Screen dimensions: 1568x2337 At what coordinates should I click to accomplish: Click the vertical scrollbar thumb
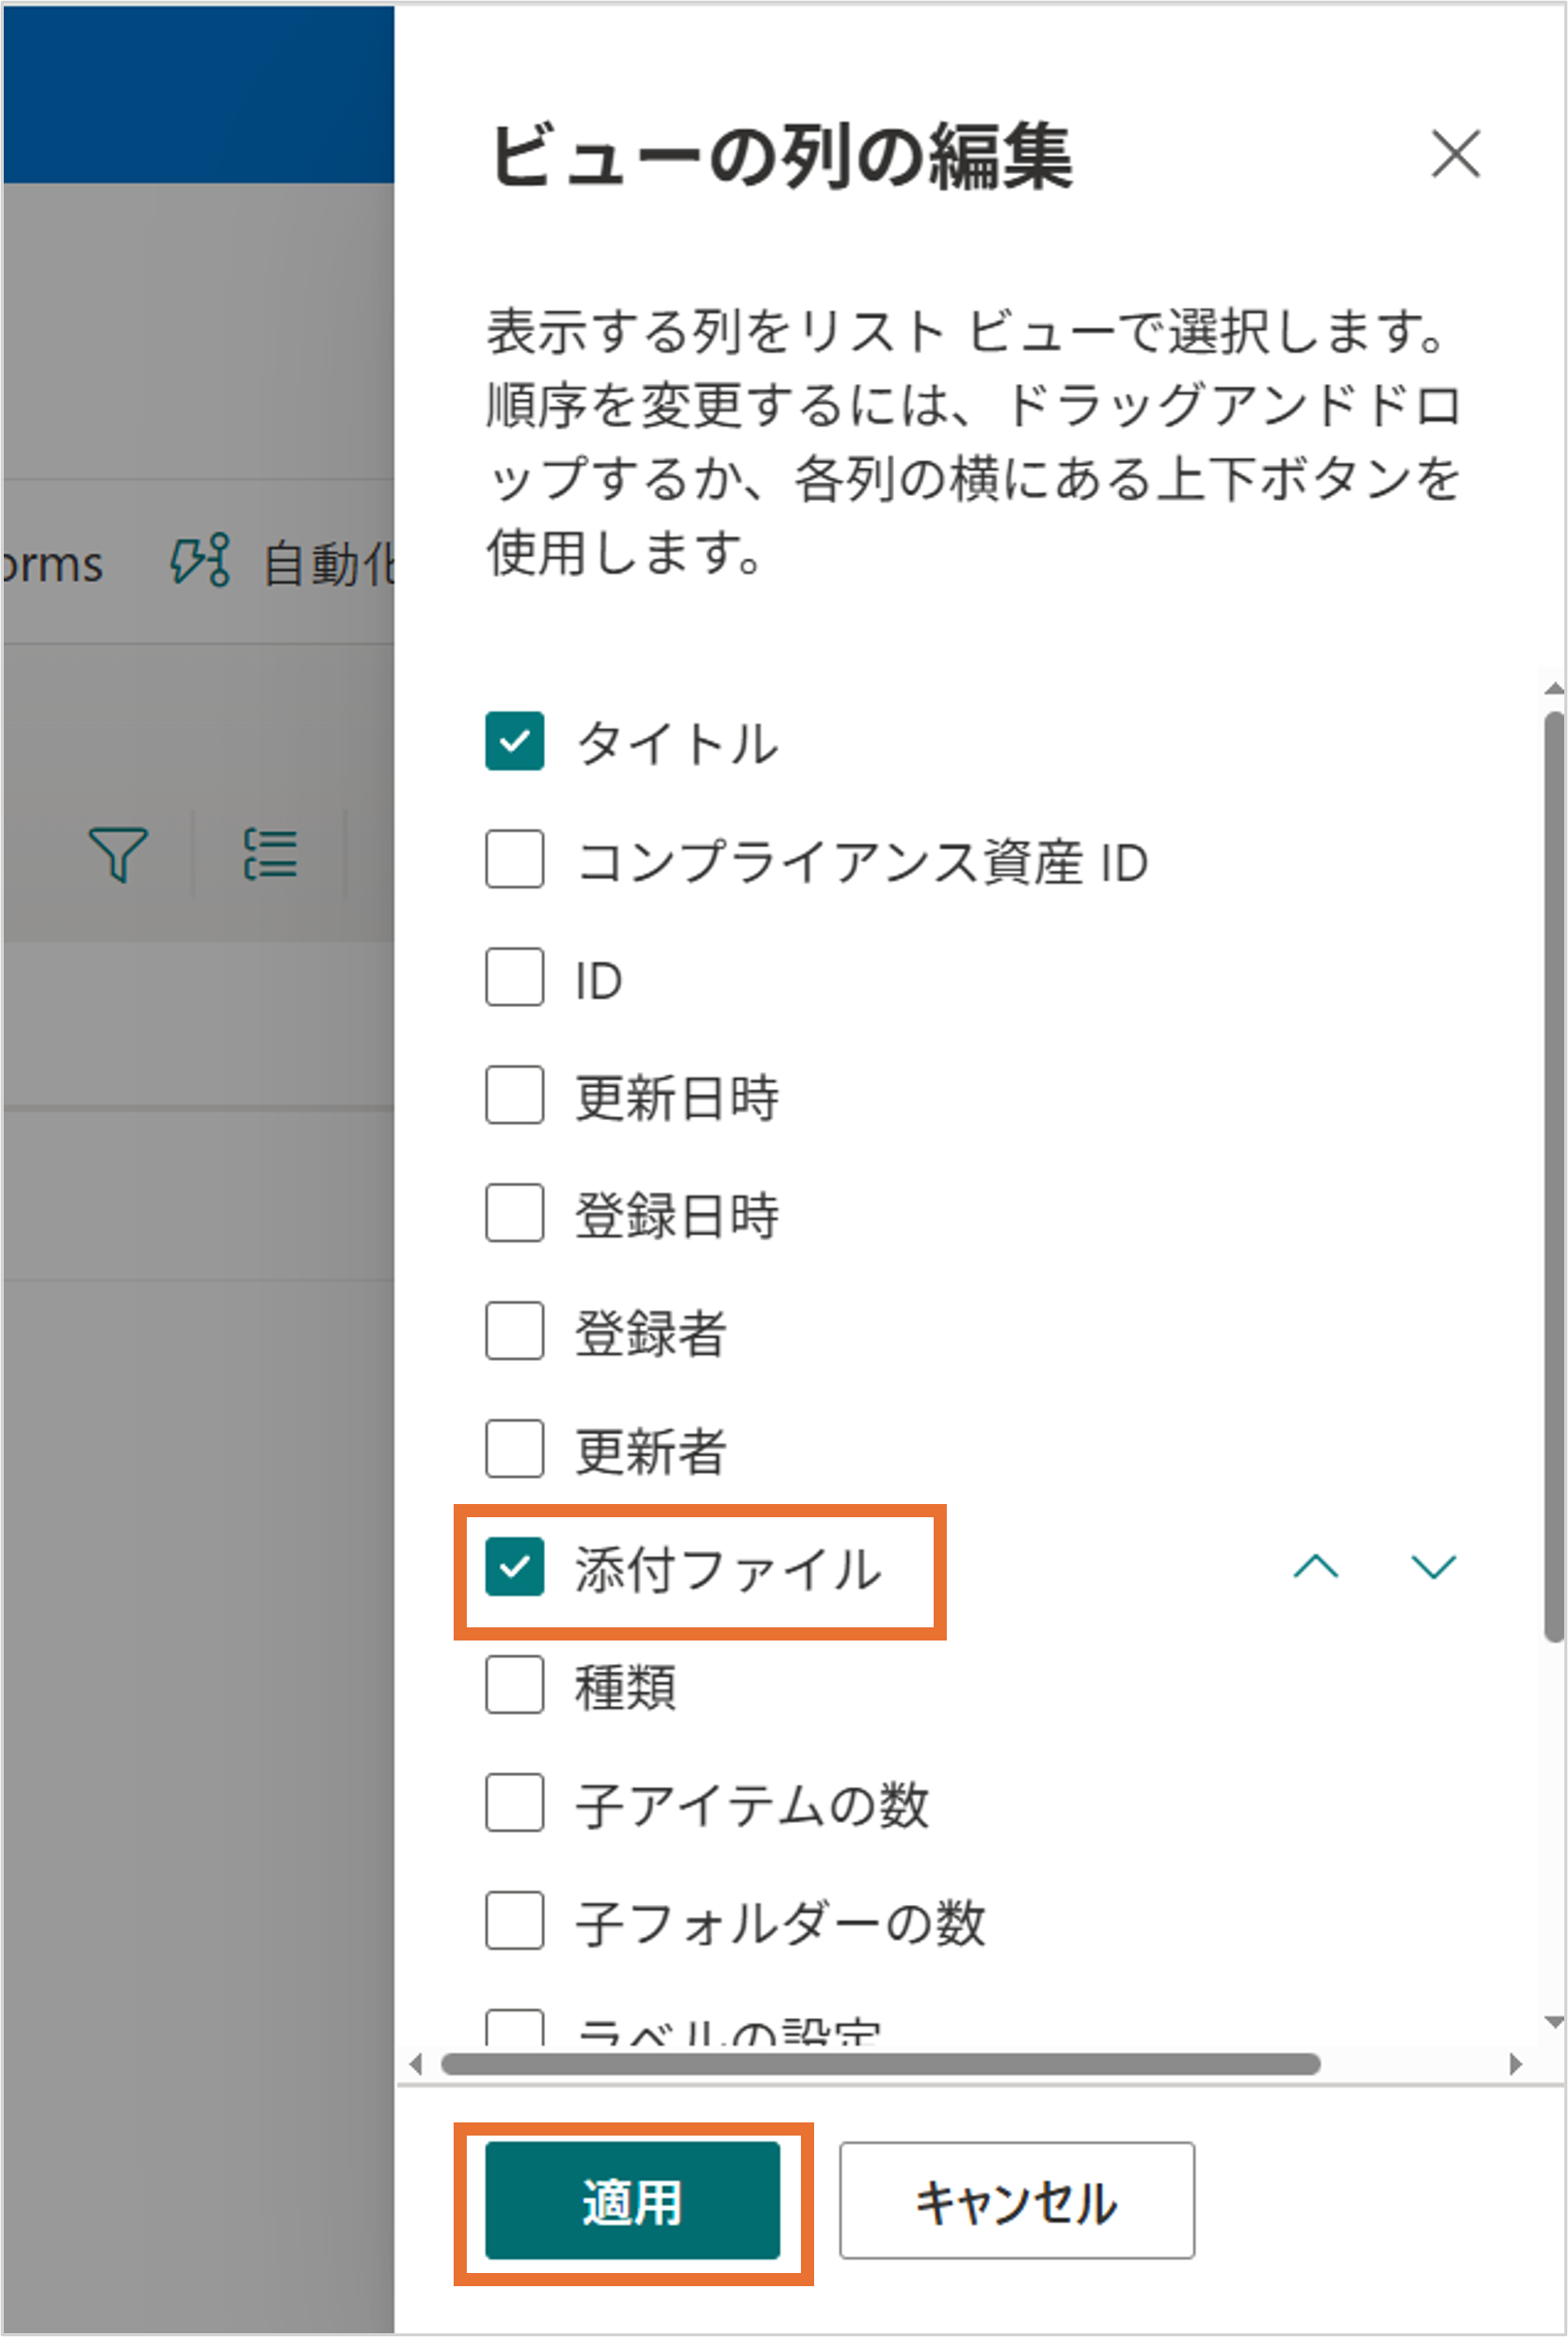pyautogui.click(x=1554, y=1175)
